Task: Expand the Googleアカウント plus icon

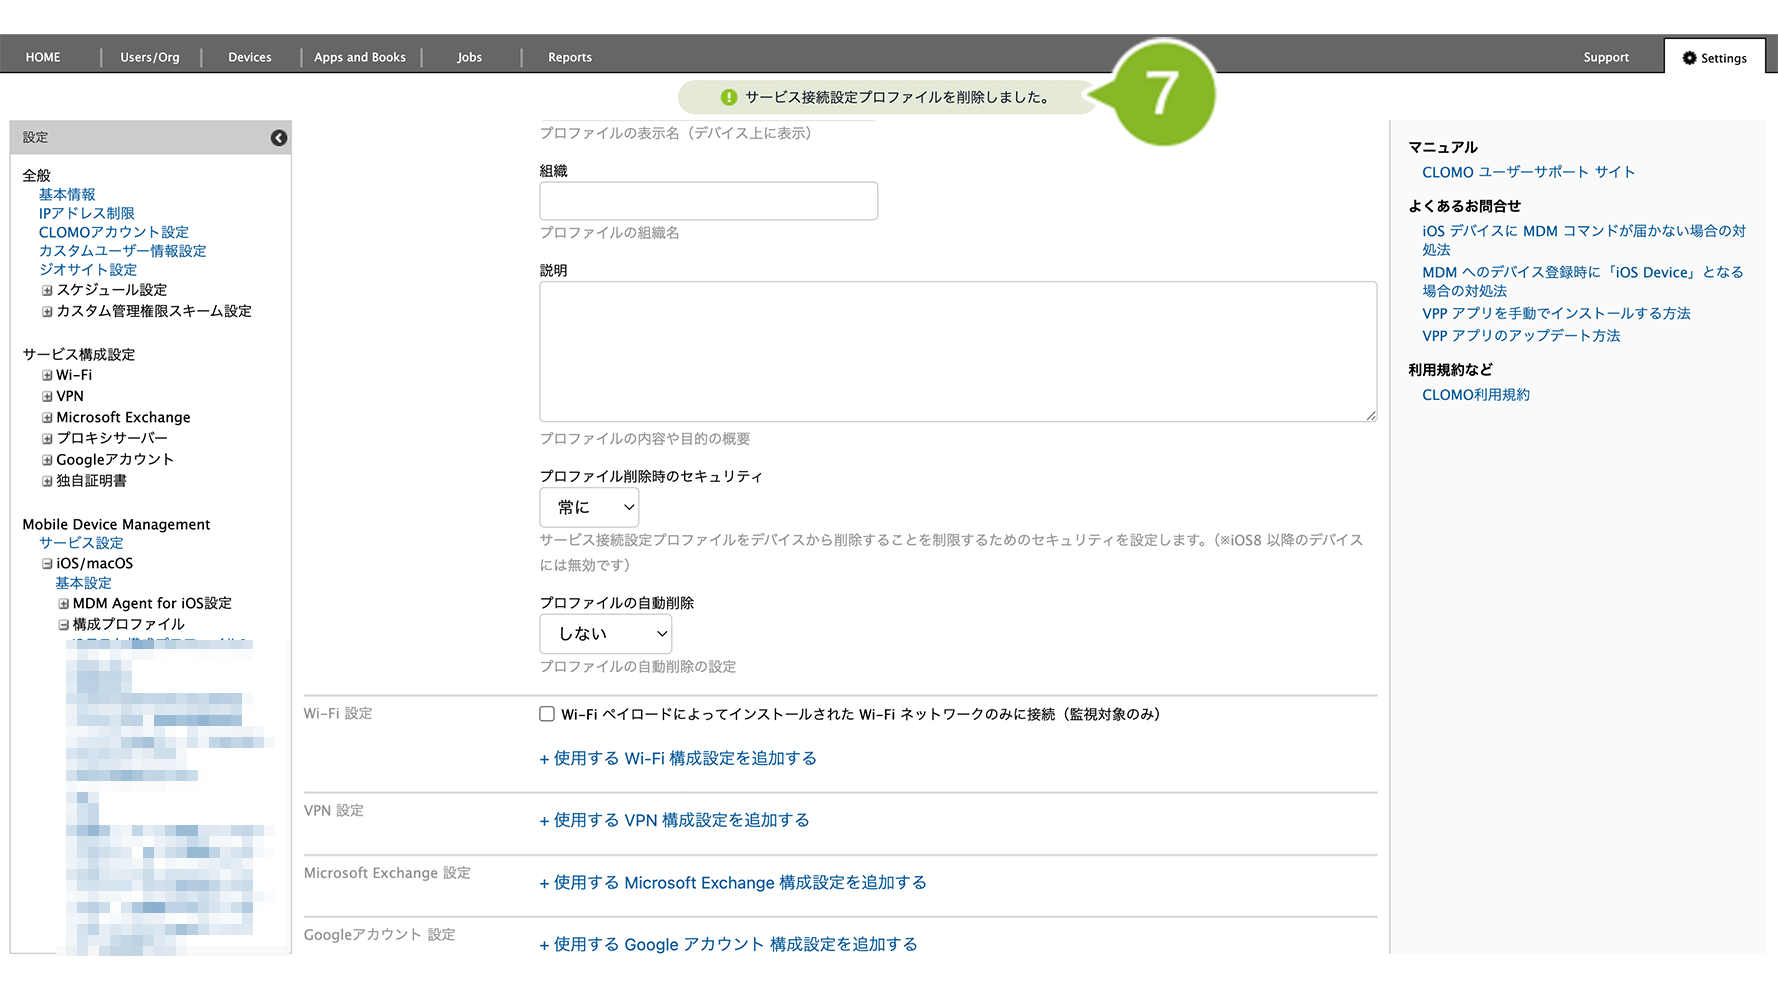Action: coord(47,460)
